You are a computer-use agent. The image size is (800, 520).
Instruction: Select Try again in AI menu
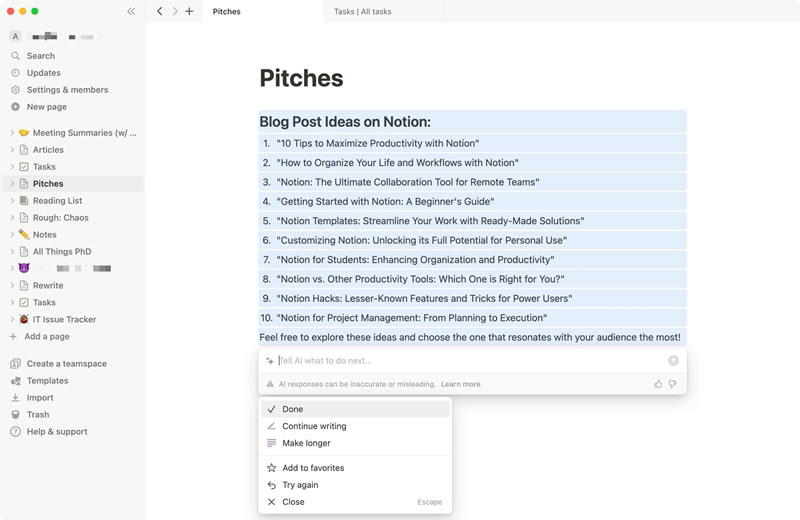click(355, 485)
